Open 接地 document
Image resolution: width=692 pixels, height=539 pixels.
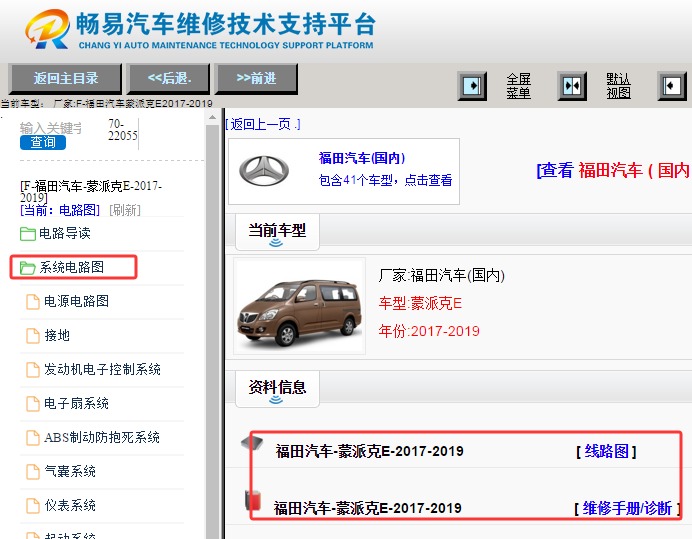tap(57, 335)
